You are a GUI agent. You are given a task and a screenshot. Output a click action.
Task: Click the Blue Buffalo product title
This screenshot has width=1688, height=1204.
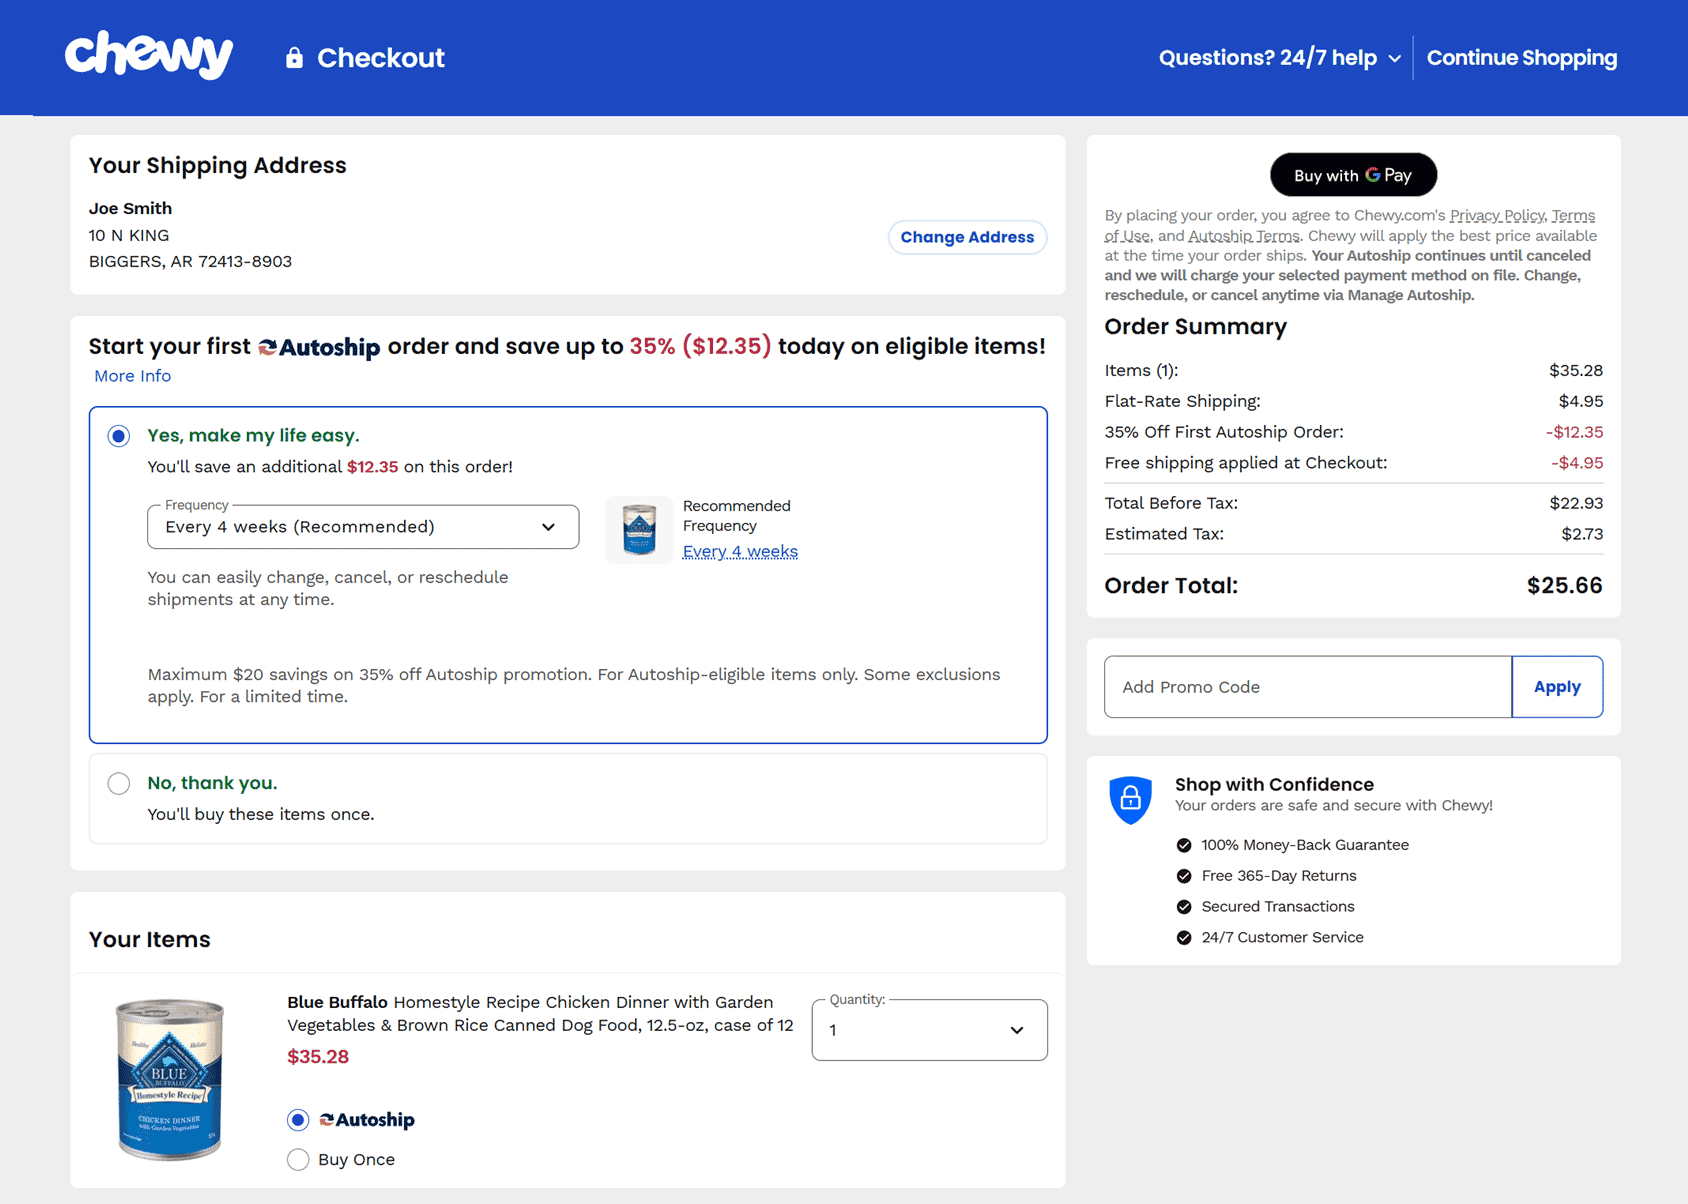[x=540, y=1014]
